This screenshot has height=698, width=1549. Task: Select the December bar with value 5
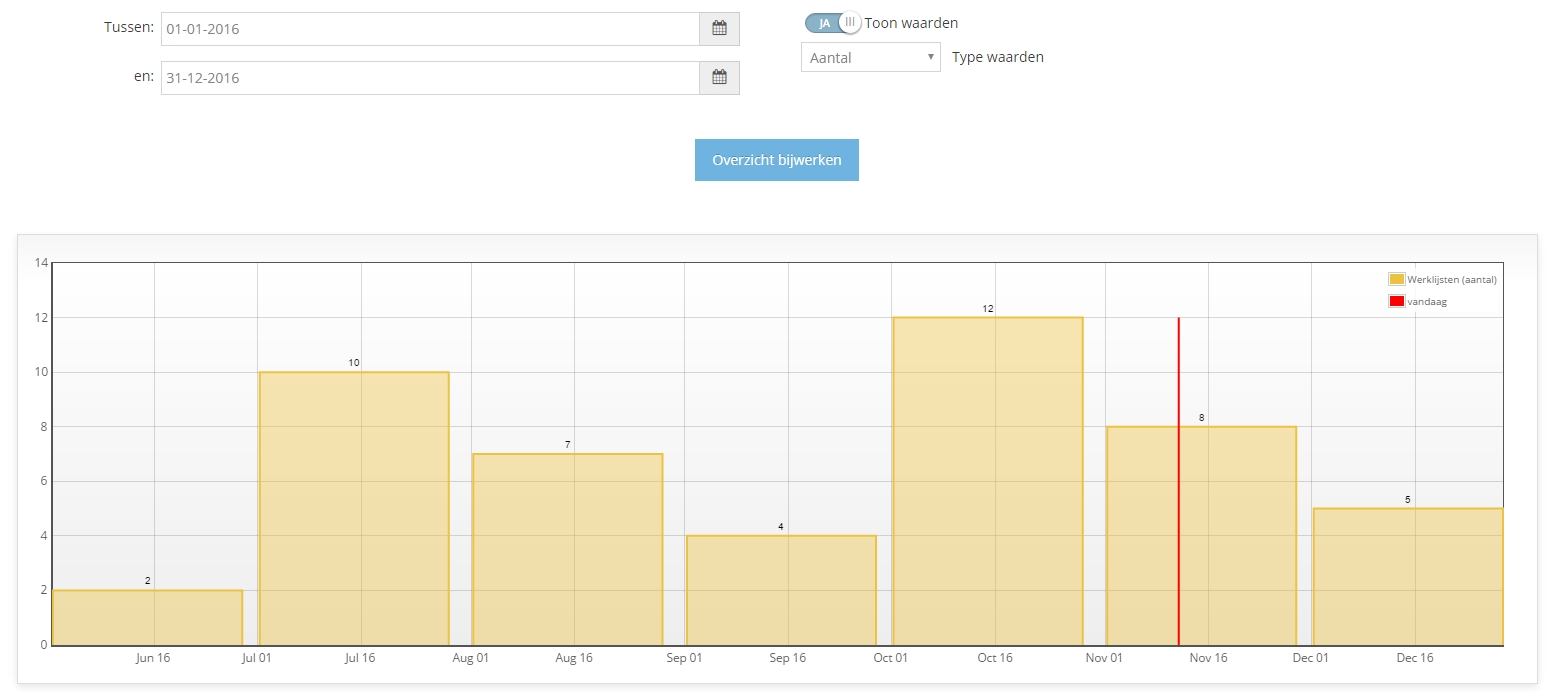[x=1407, y=576]
